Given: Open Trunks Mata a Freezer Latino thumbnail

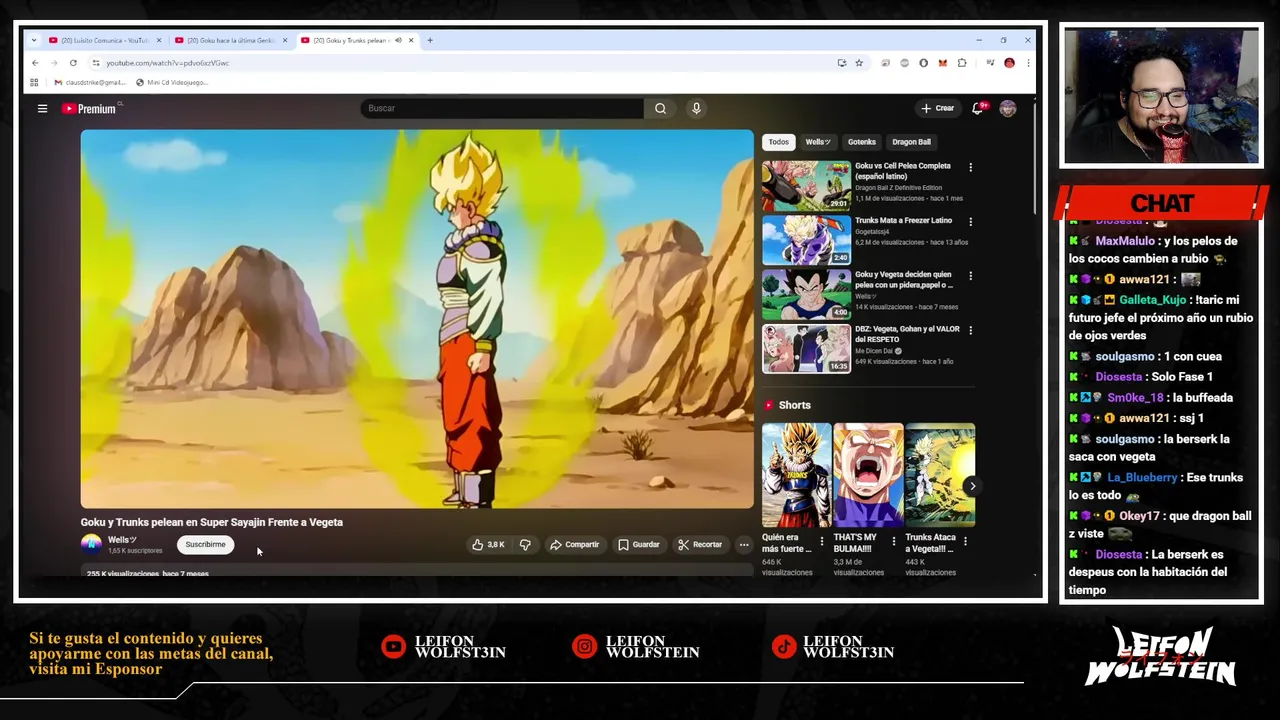Looking at the screenshot, I should 806,240.
